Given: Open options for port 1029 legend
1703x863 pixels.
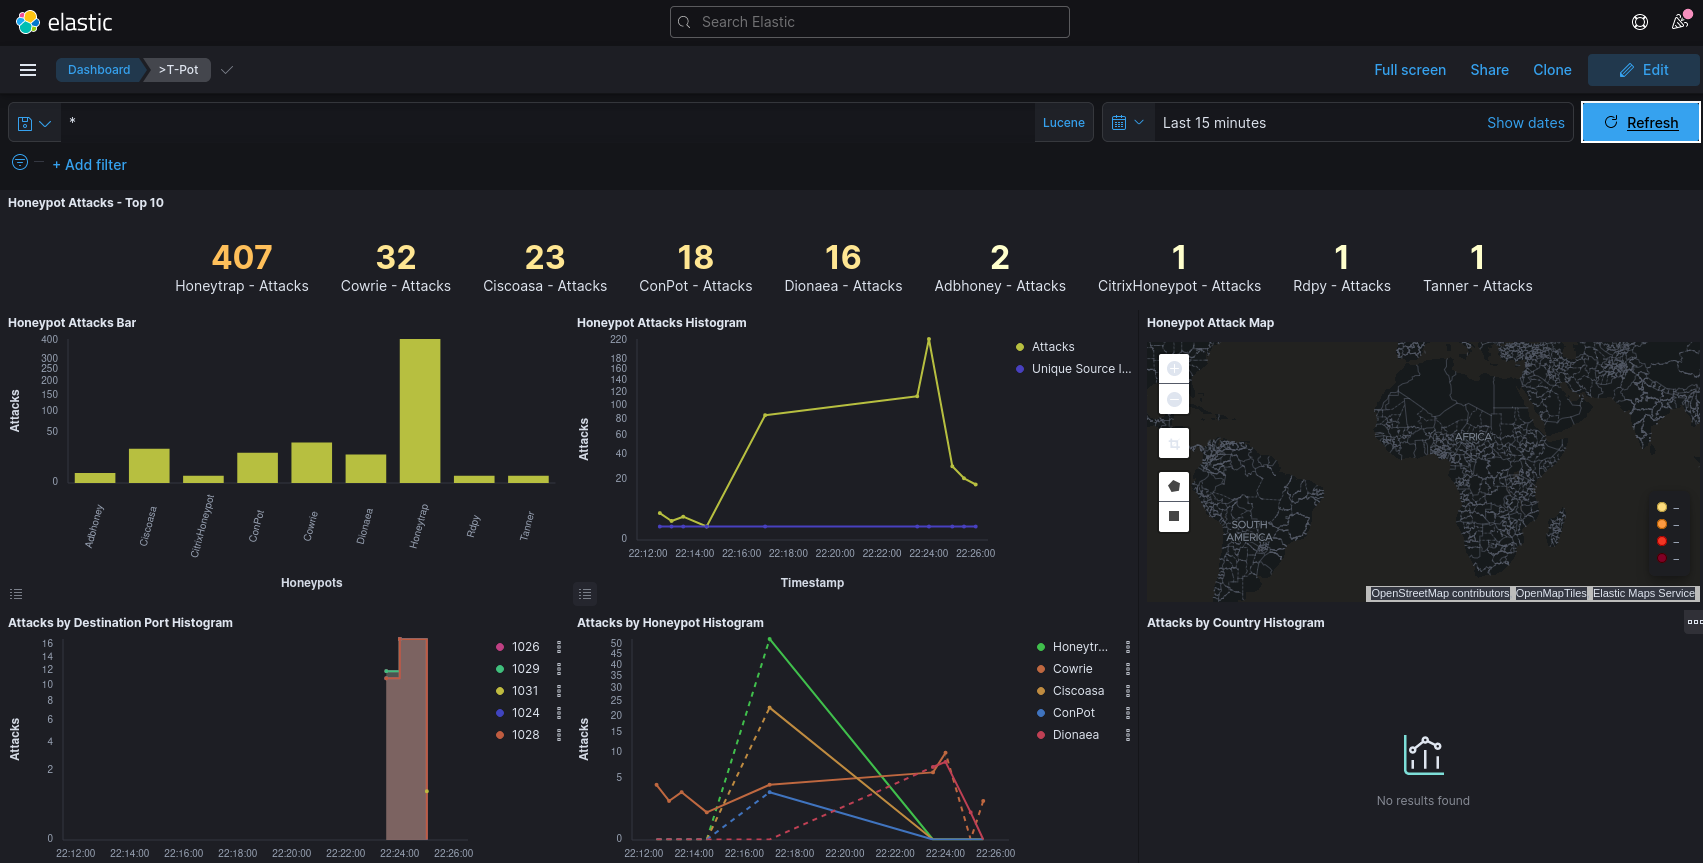Looking at the screenshot, I should click(x=559, y=669).
